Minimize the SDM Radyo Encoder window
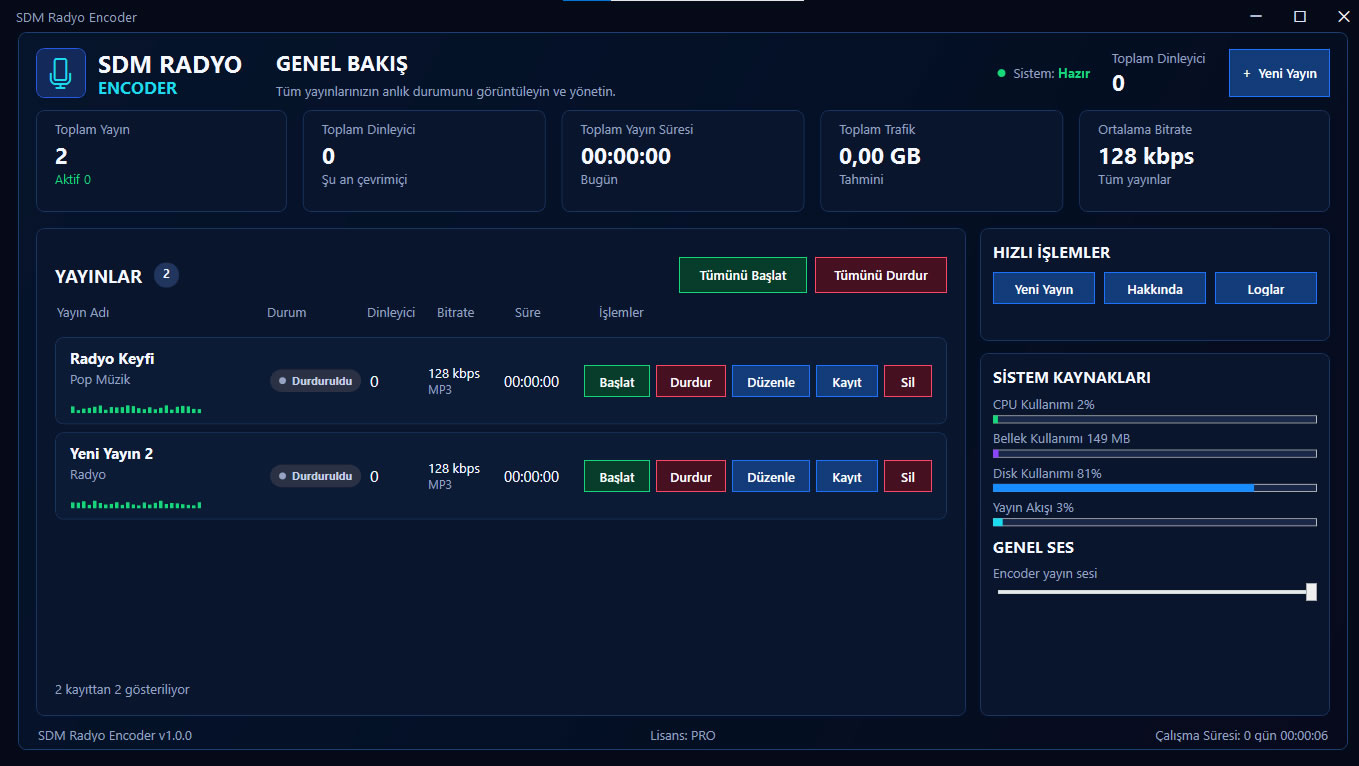Image resolution: width=1359 pixels, height=766 pixels. pyautogui.click(x=1256, y=16)
